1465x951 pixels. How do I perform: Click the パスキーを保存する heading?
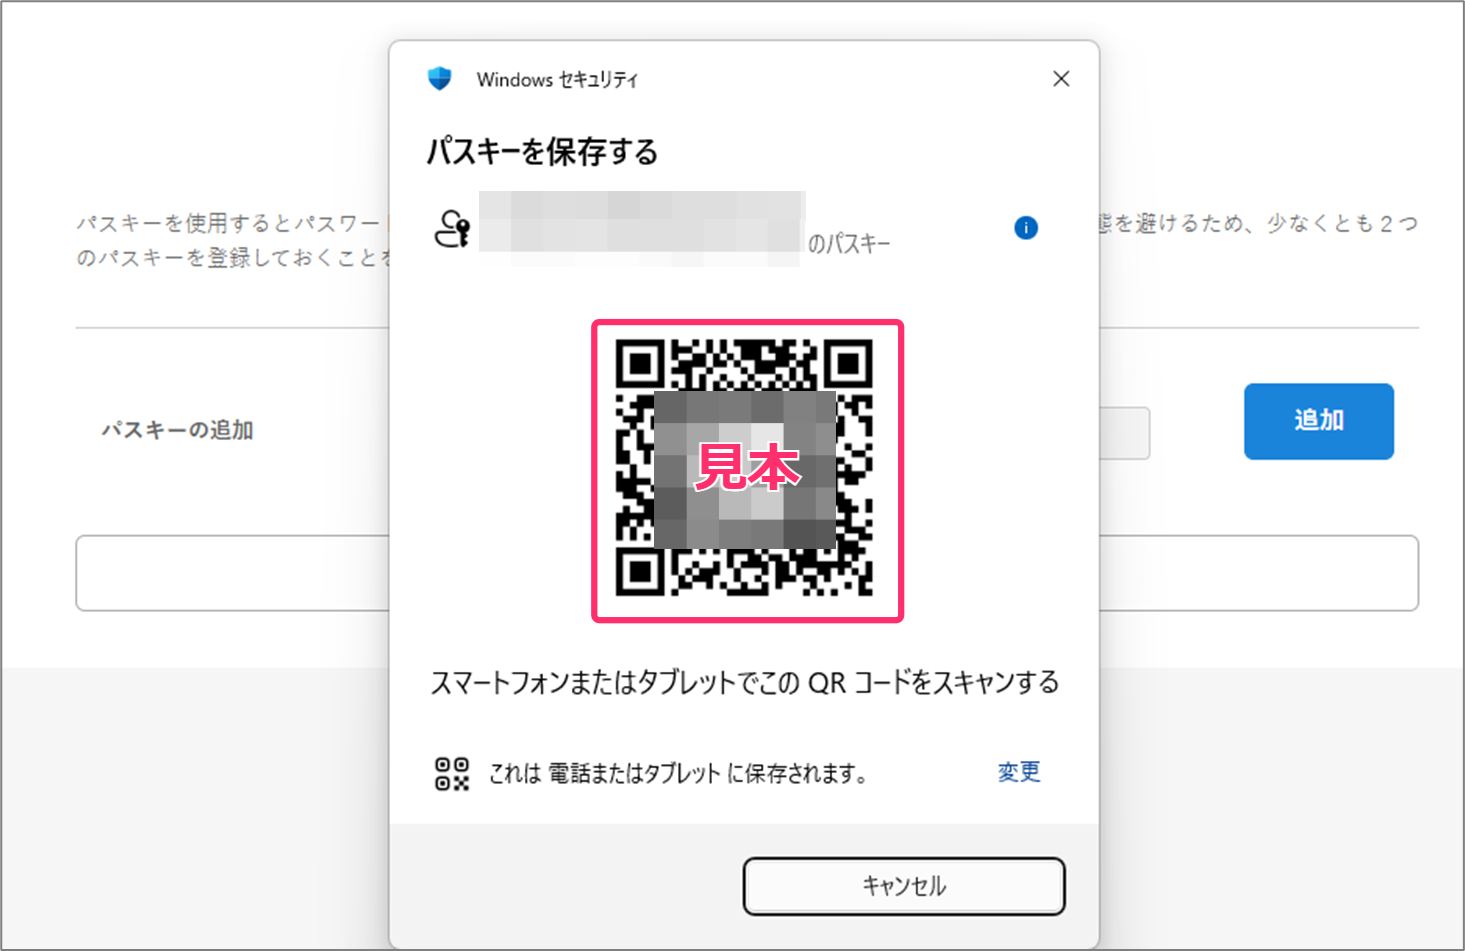coord(543,152)
